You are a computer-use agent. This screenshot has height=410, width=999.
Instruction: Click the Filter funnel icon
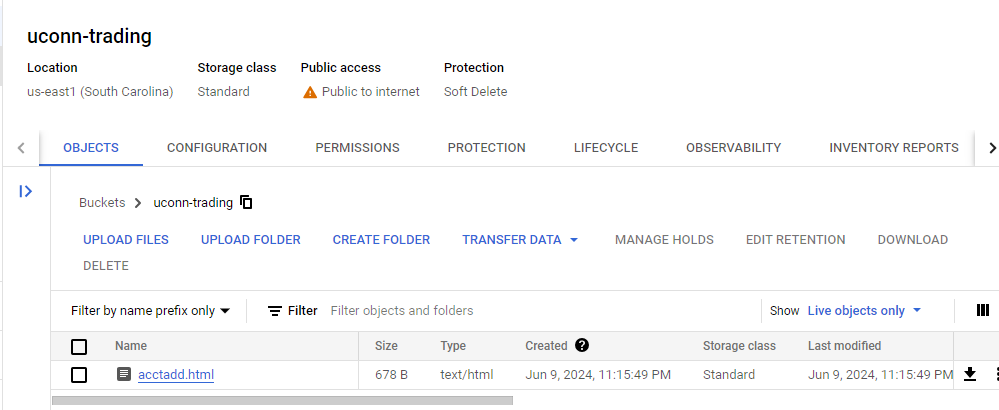(x=275, y=311)
